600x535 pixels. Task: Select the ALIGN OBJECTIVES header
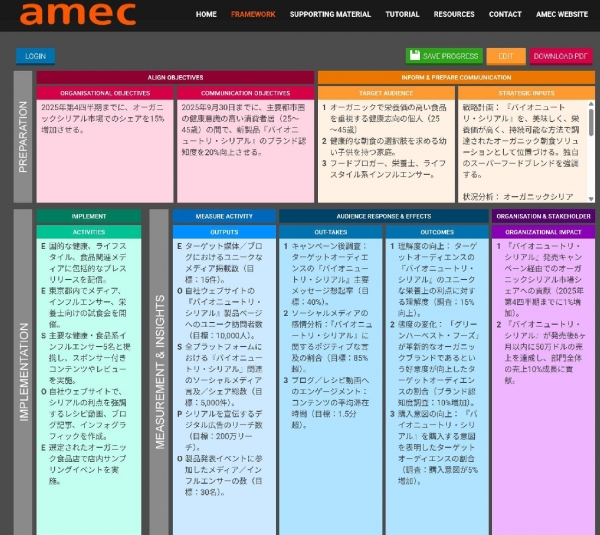click(x=175, y=77)
